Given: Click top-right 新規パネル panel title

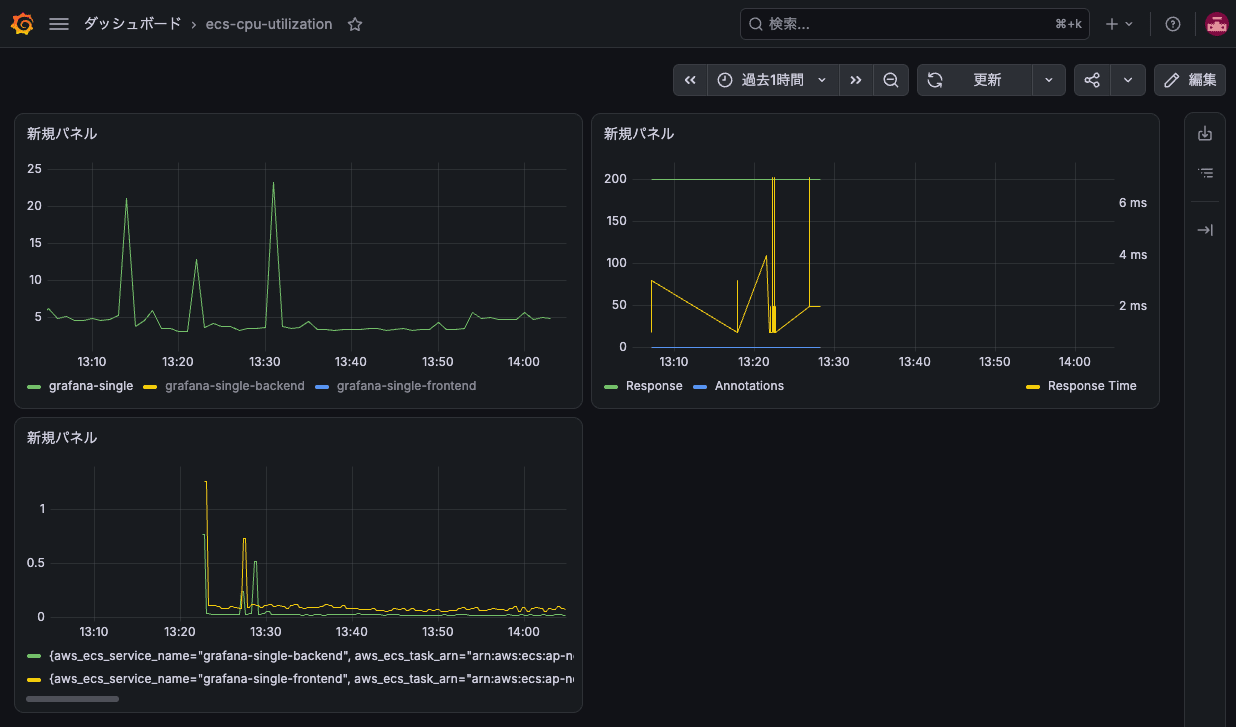Looking at the screenshot, I should [x=639, y=133].
